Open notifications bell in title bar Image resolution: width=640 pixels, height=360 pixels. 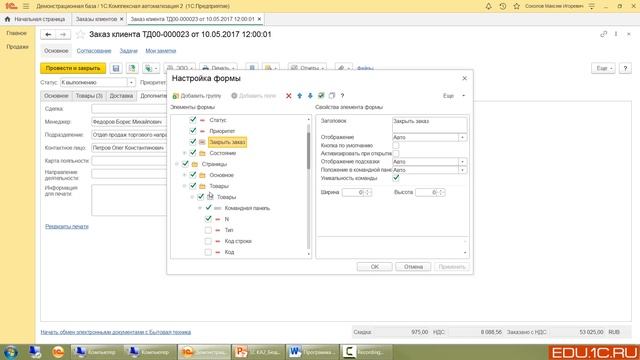(x=488, y=6)
